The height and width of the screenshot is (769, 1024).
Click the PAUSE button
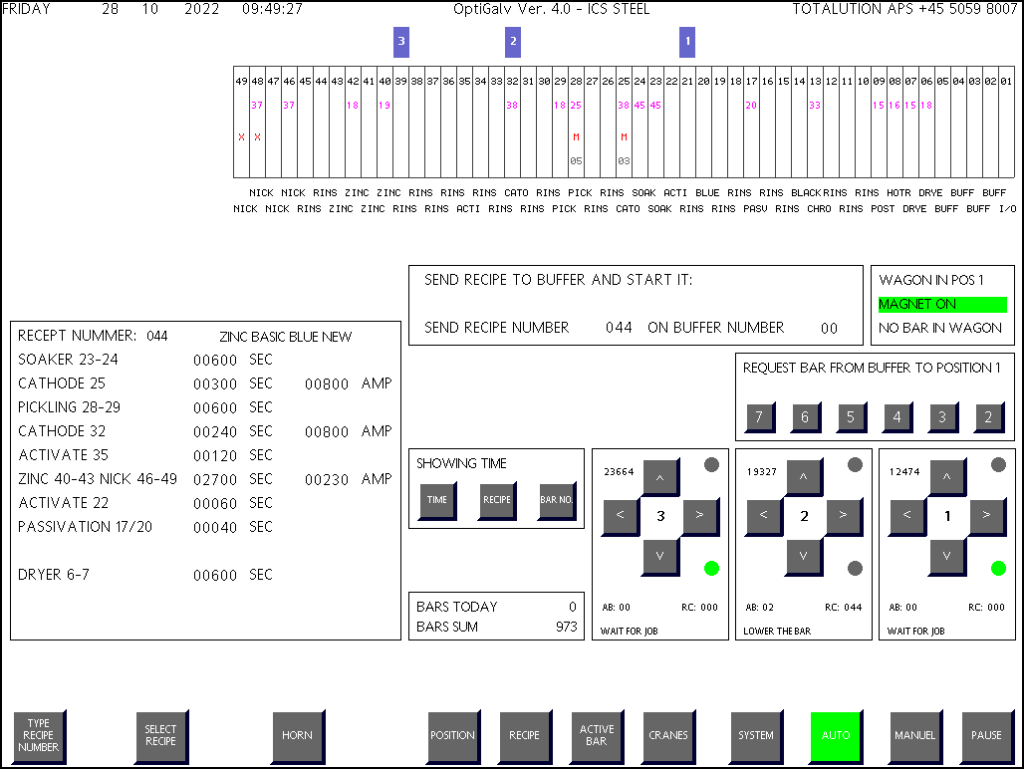click(x=987, y=736)
